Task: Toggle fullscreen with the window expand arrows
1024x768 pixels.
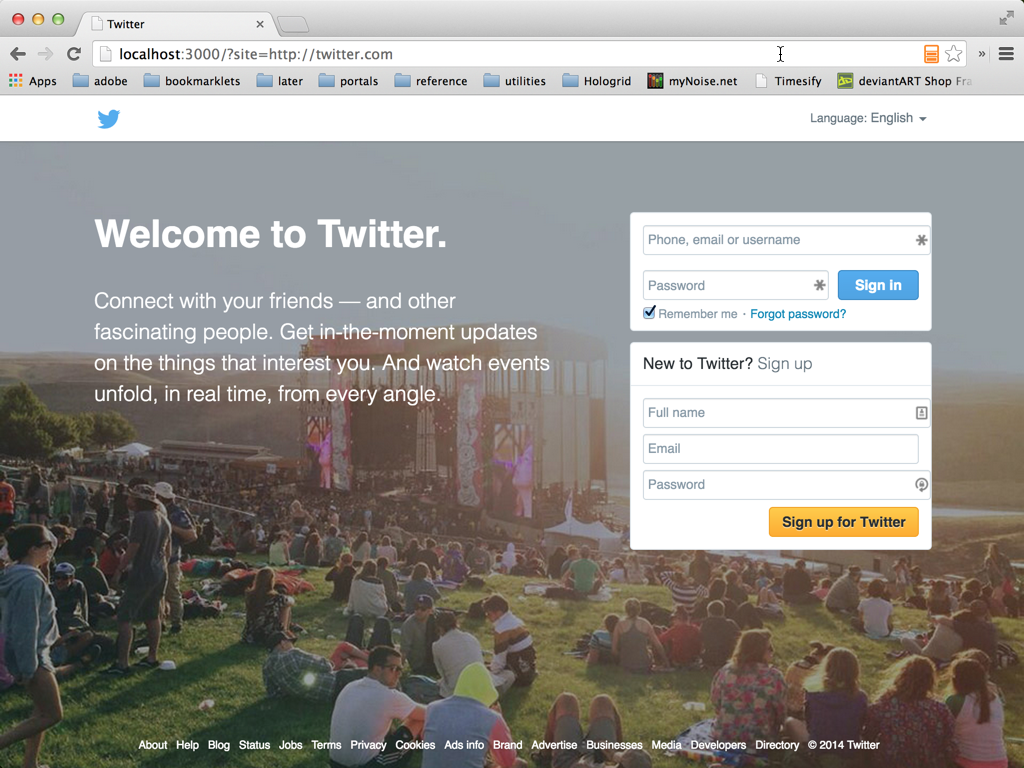Action: (1006, 18)
